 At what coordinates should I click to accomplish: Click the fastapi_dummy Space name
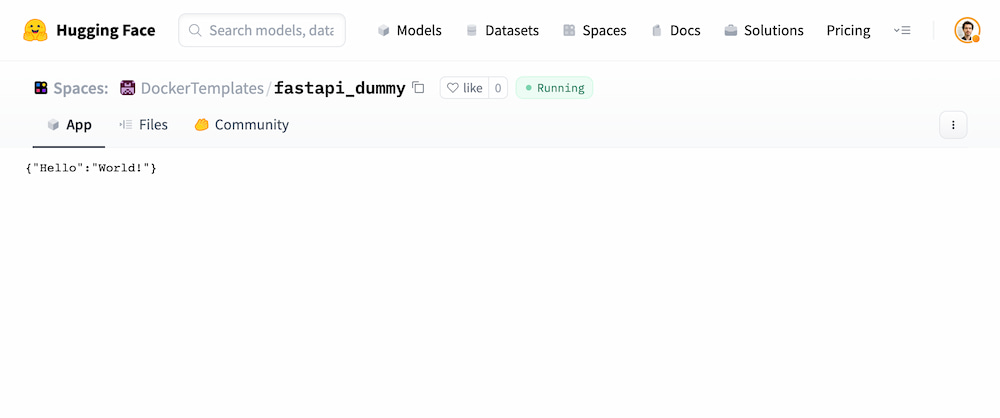pos(339,88)
